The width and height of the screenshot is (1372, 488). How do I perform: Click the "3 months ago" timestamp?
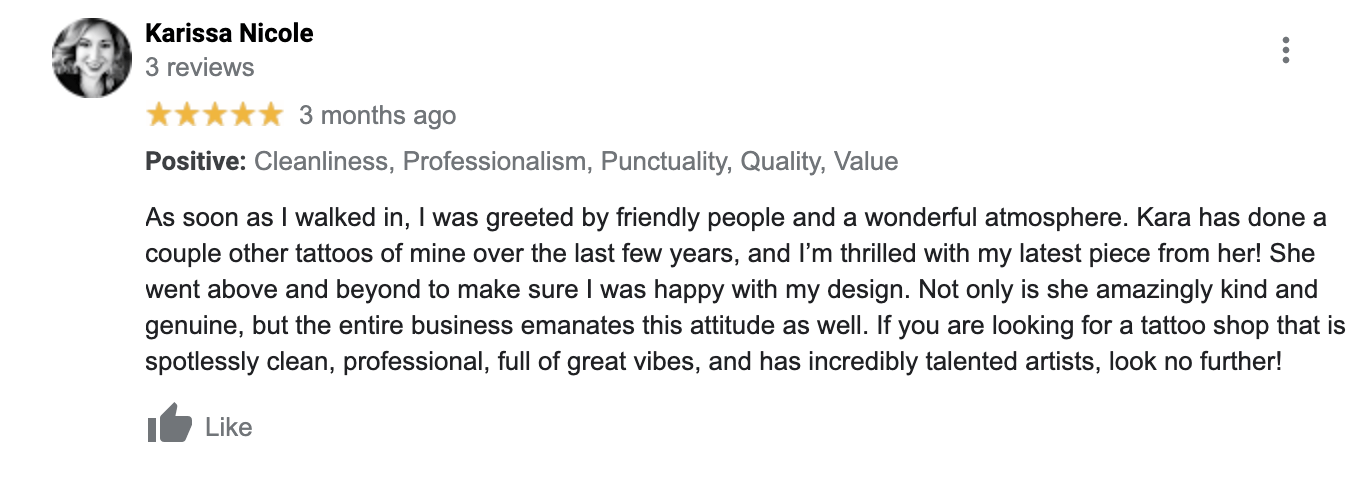click(377, 116)
